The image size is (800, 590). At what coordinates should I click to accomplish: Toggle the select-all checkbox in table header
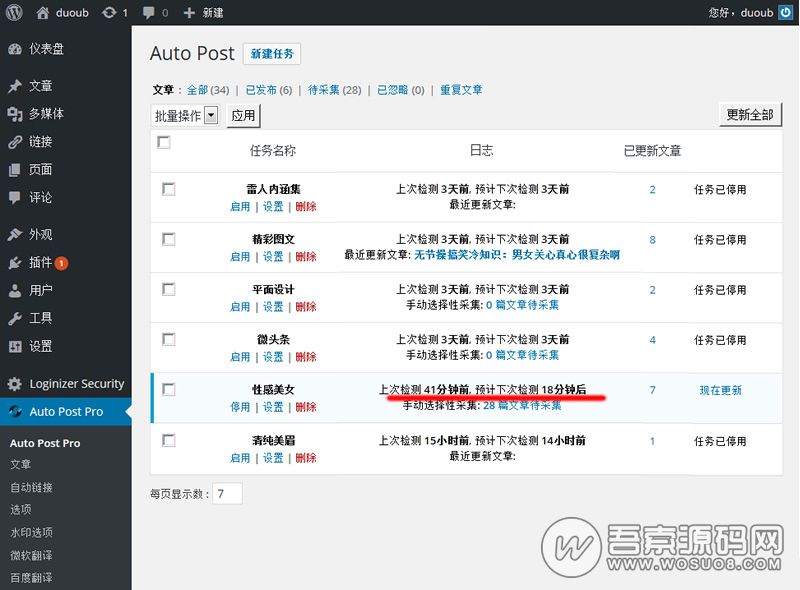164,142
